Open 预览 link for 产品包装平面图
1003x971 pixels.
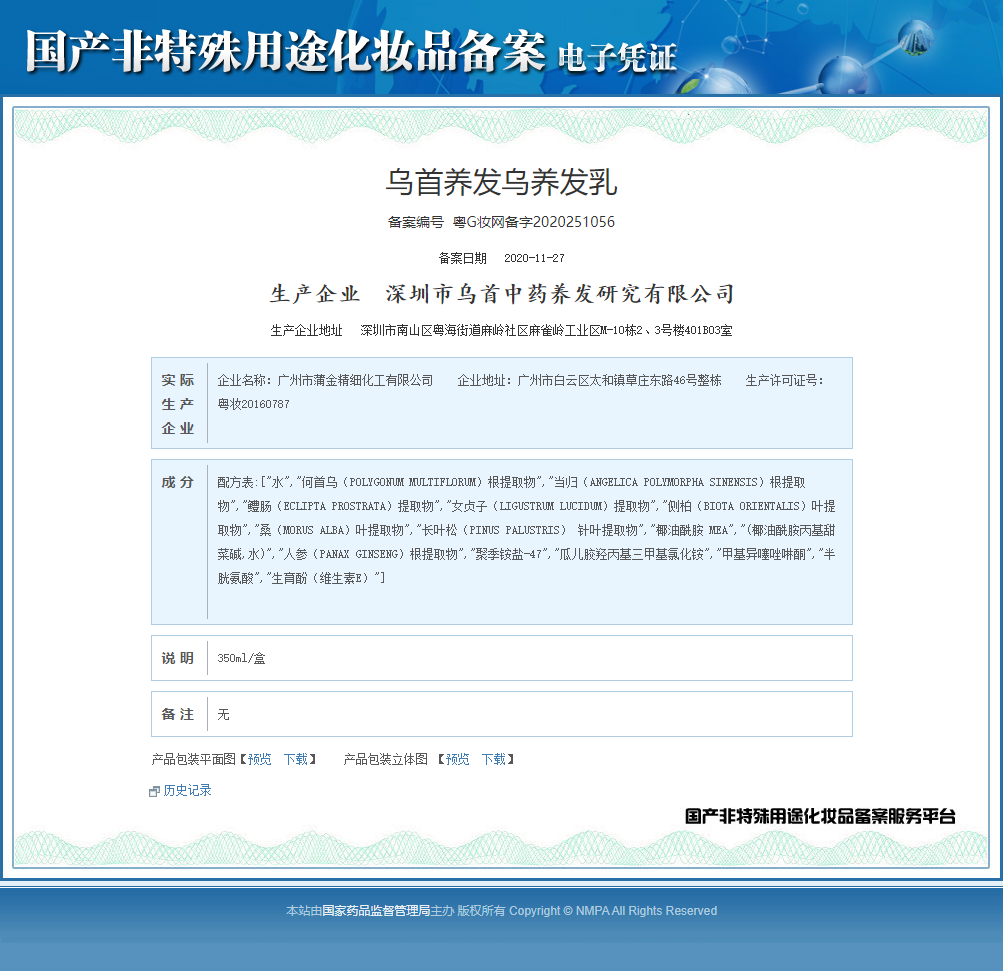click(260, 759)
